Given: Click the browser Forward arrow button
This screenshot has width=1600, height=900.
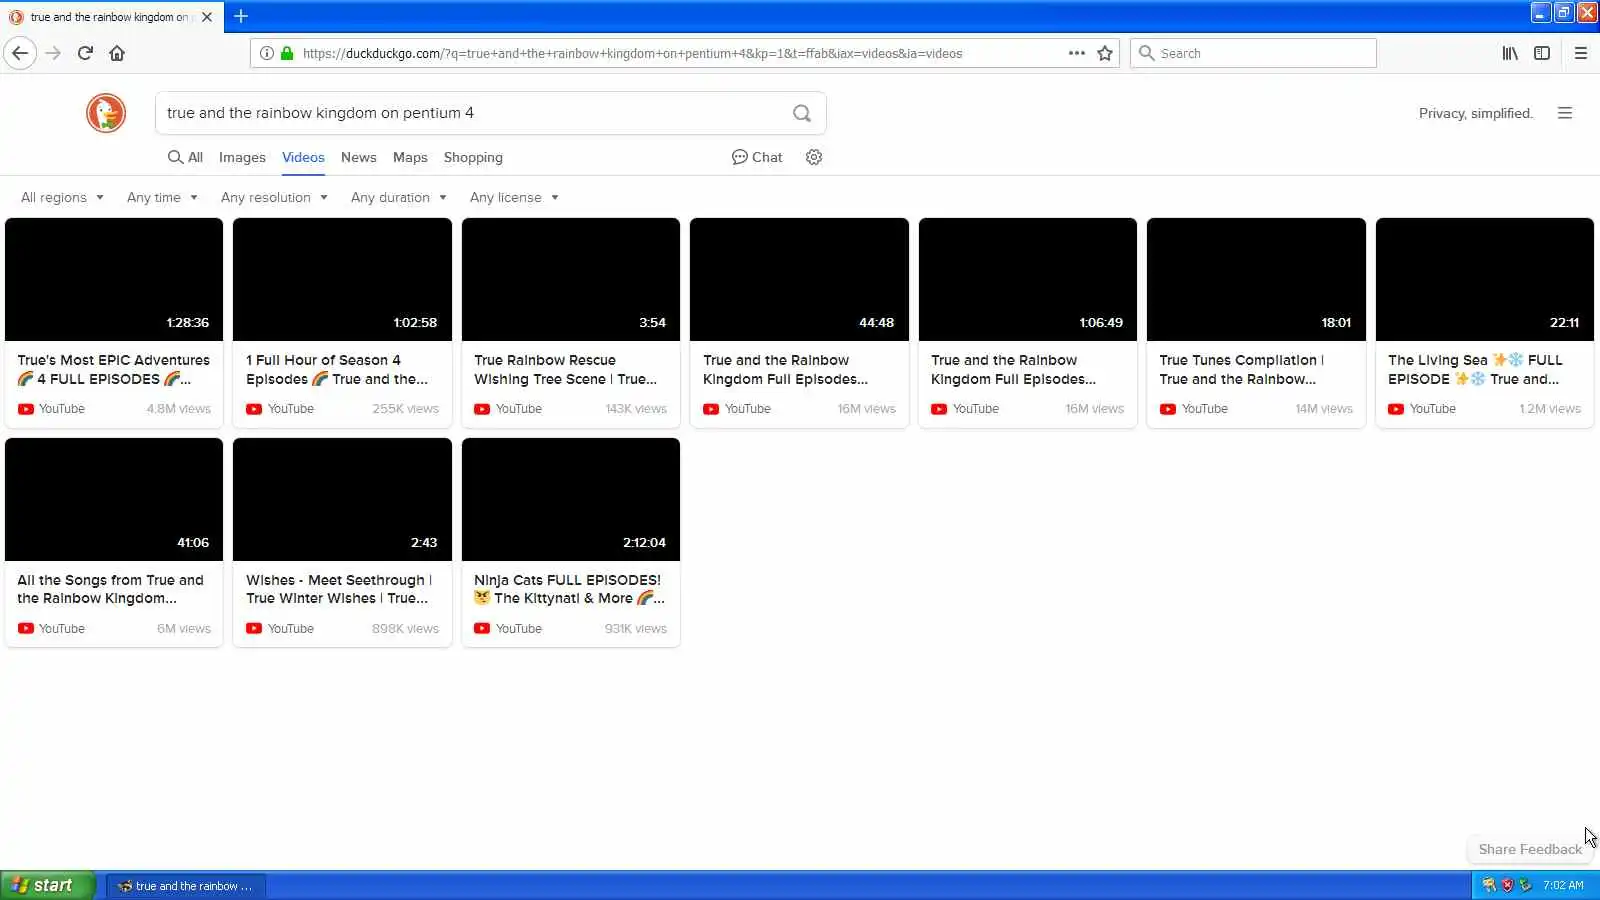Looking at the screenshot, I should tap(54, 53).
